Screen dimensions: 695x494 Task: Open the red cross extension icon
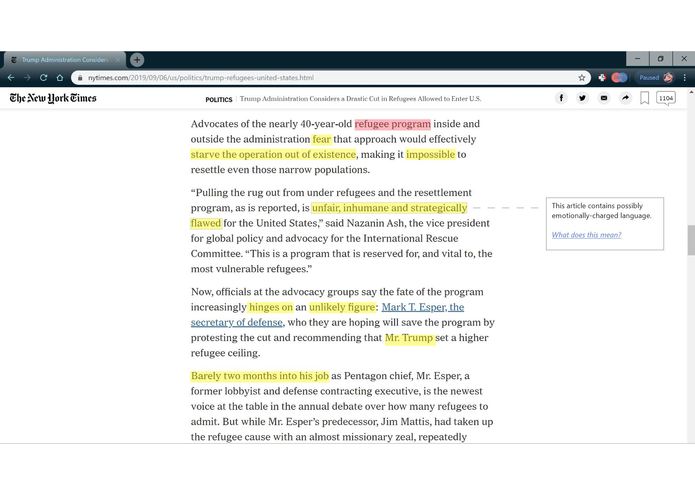click(x=602, y=78)
